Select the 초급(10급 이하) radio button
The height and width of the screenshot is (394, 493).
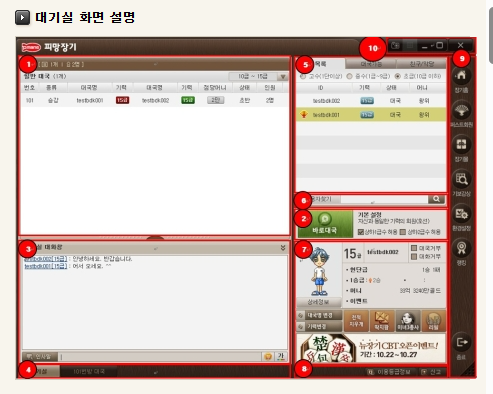point(397,76)
